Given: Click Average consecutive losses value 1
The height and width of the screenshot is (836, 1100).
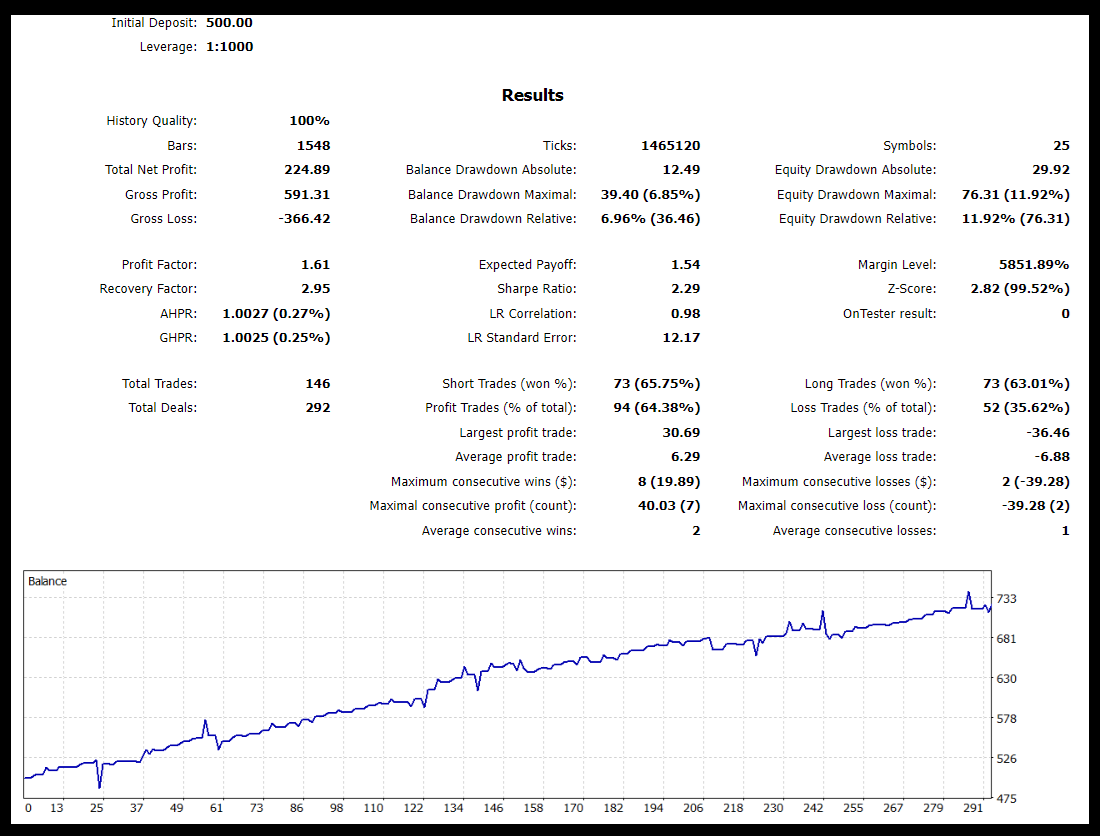Looking at the screenshot, I should [1066, 531].
